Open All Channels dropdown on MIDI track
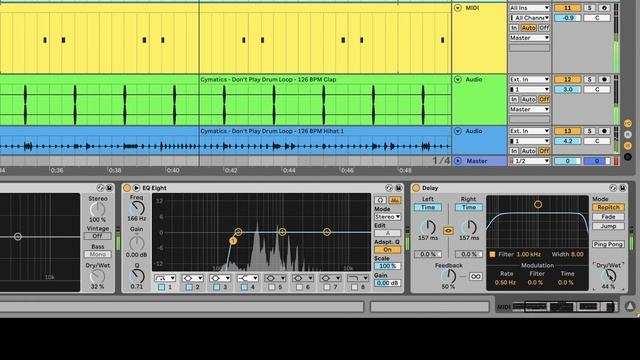 coord(529,18)
